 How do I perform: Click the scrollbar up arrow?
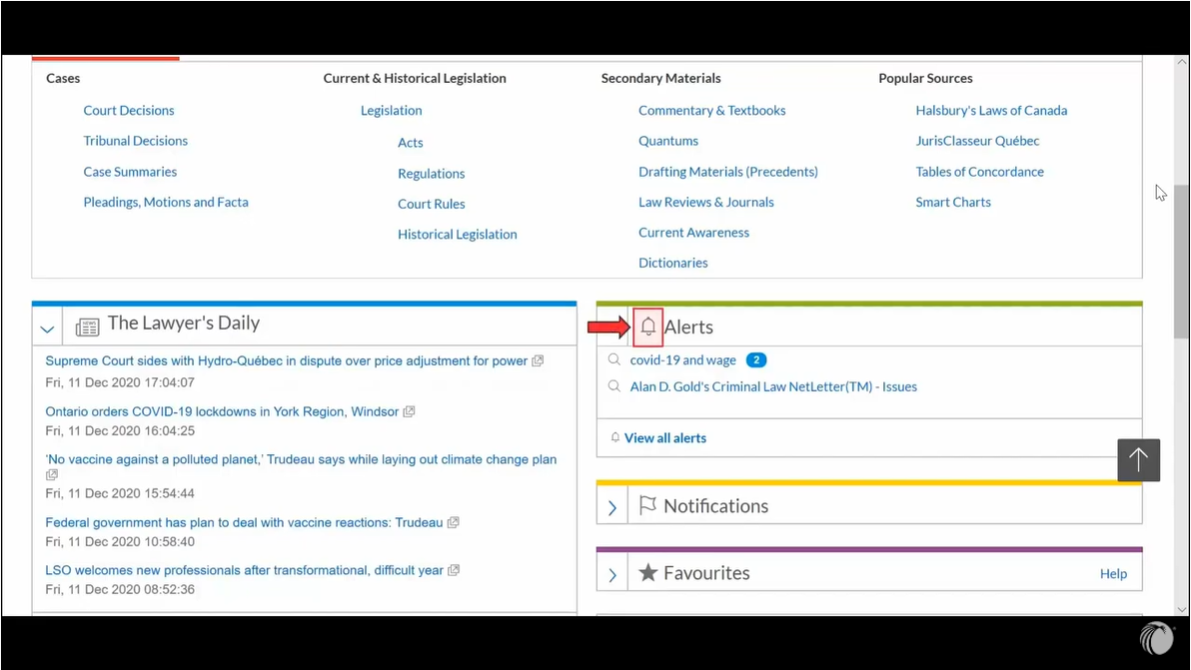pyautogui.click(x=1181, y=62)
